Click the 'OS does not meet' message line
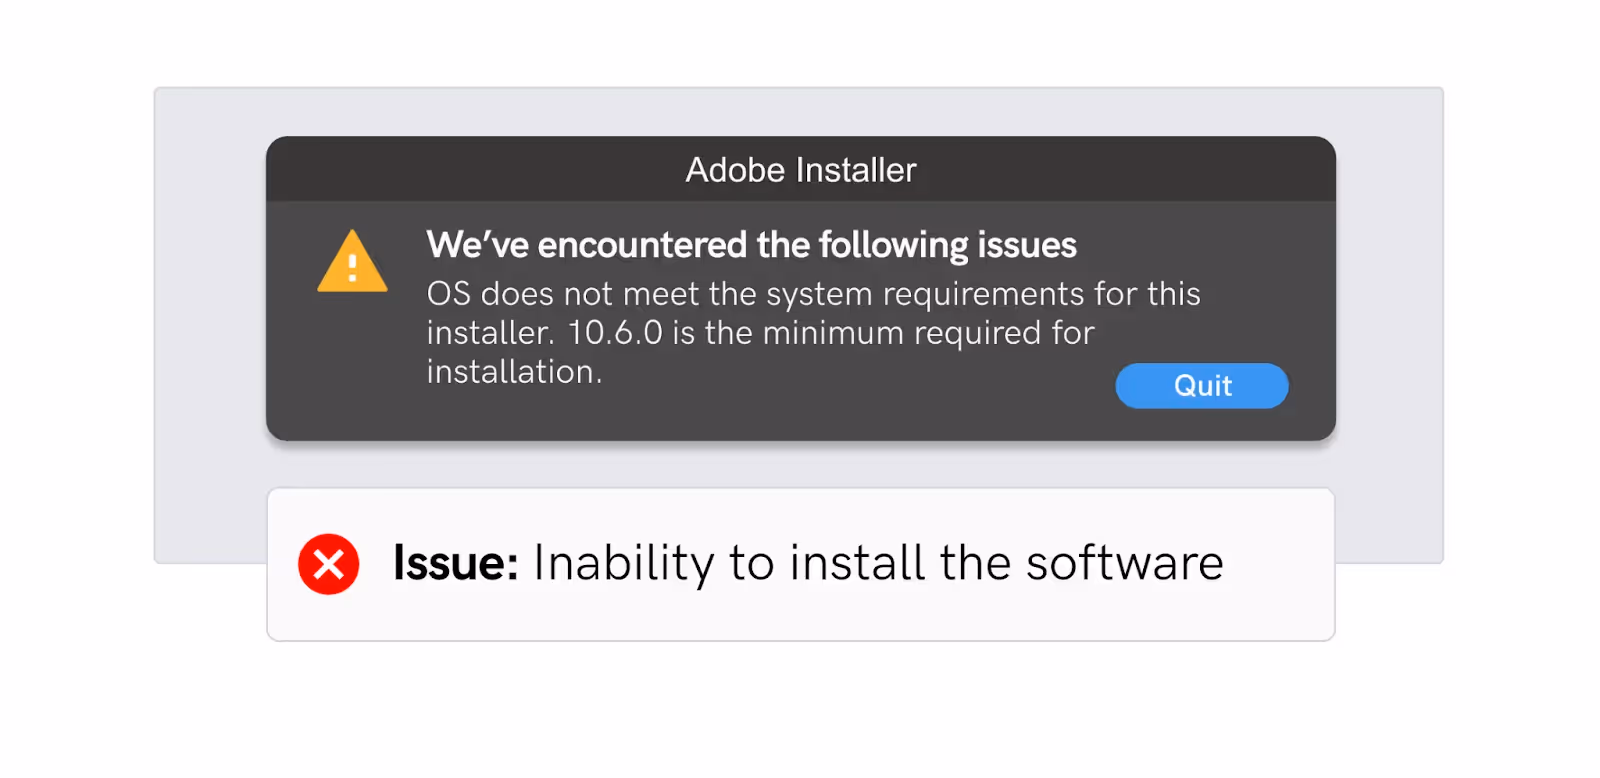This screenshot has width=1600, height=778. [813, 294]
